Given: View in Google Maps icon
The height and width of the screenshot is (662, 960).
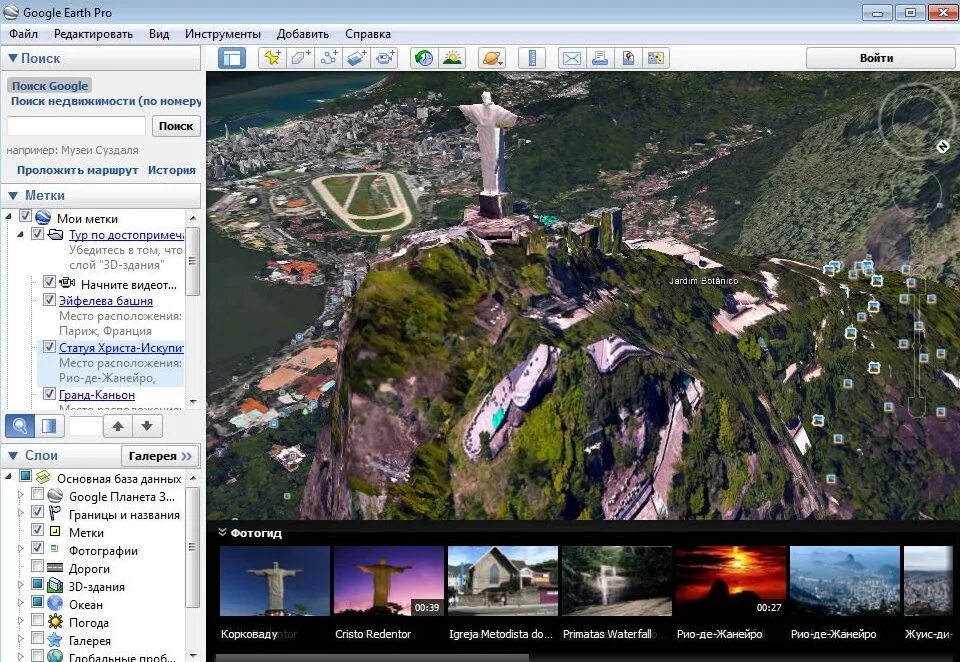Looking at the screenshot, I should click(656, 58).
